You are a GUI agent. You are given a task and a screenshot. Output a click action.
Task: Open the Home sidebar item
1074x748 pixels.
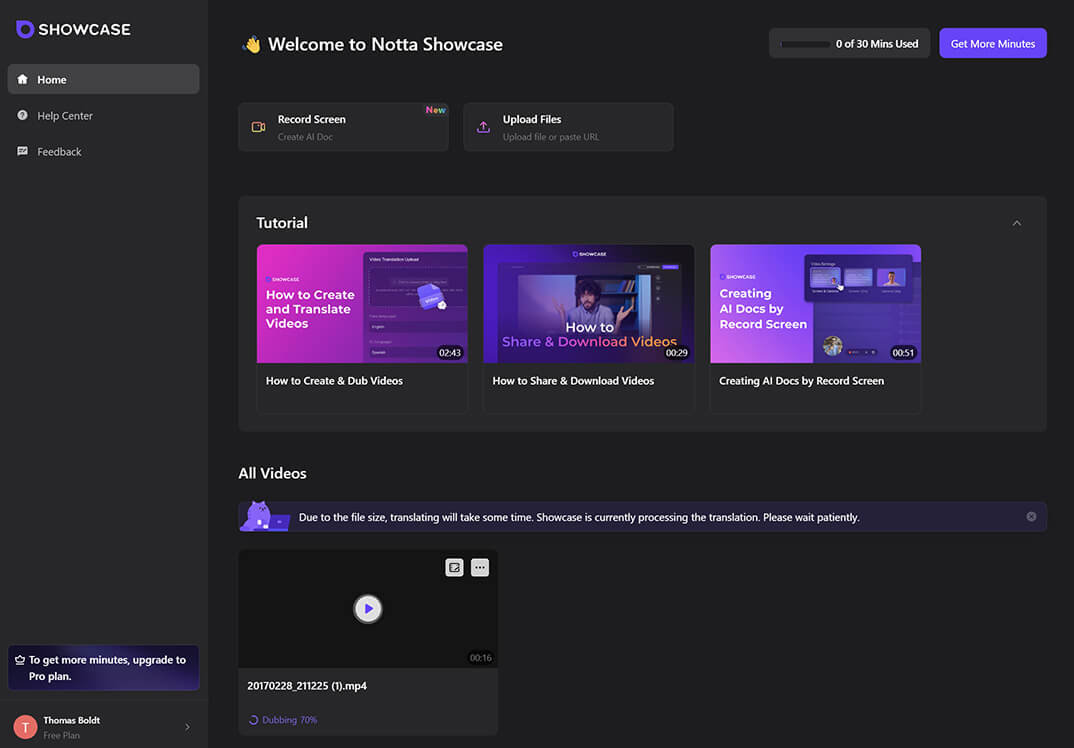[x=103, y=79]
